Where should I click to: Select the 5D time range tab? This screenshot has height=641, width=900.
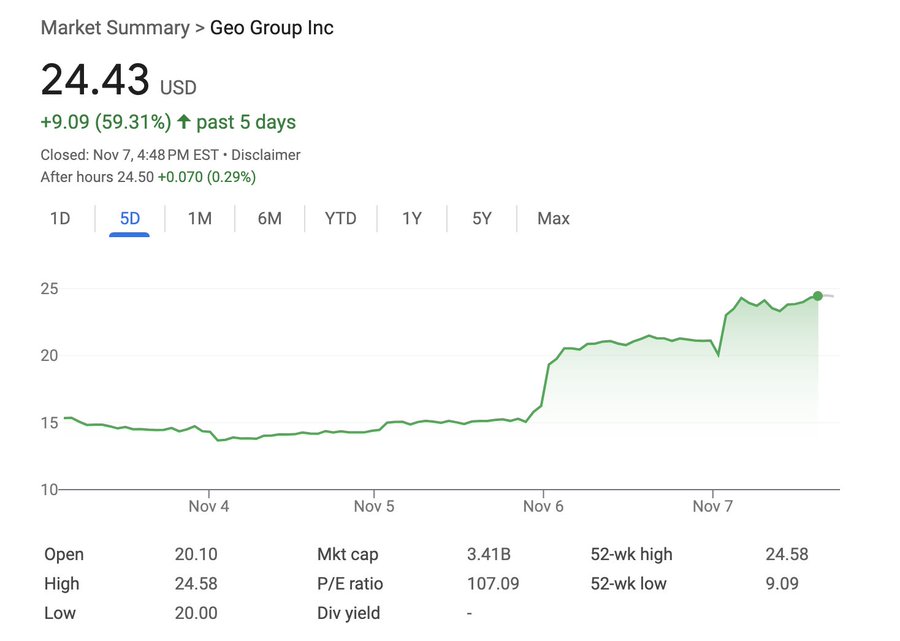pyautogui.click(x=130, y=219)
